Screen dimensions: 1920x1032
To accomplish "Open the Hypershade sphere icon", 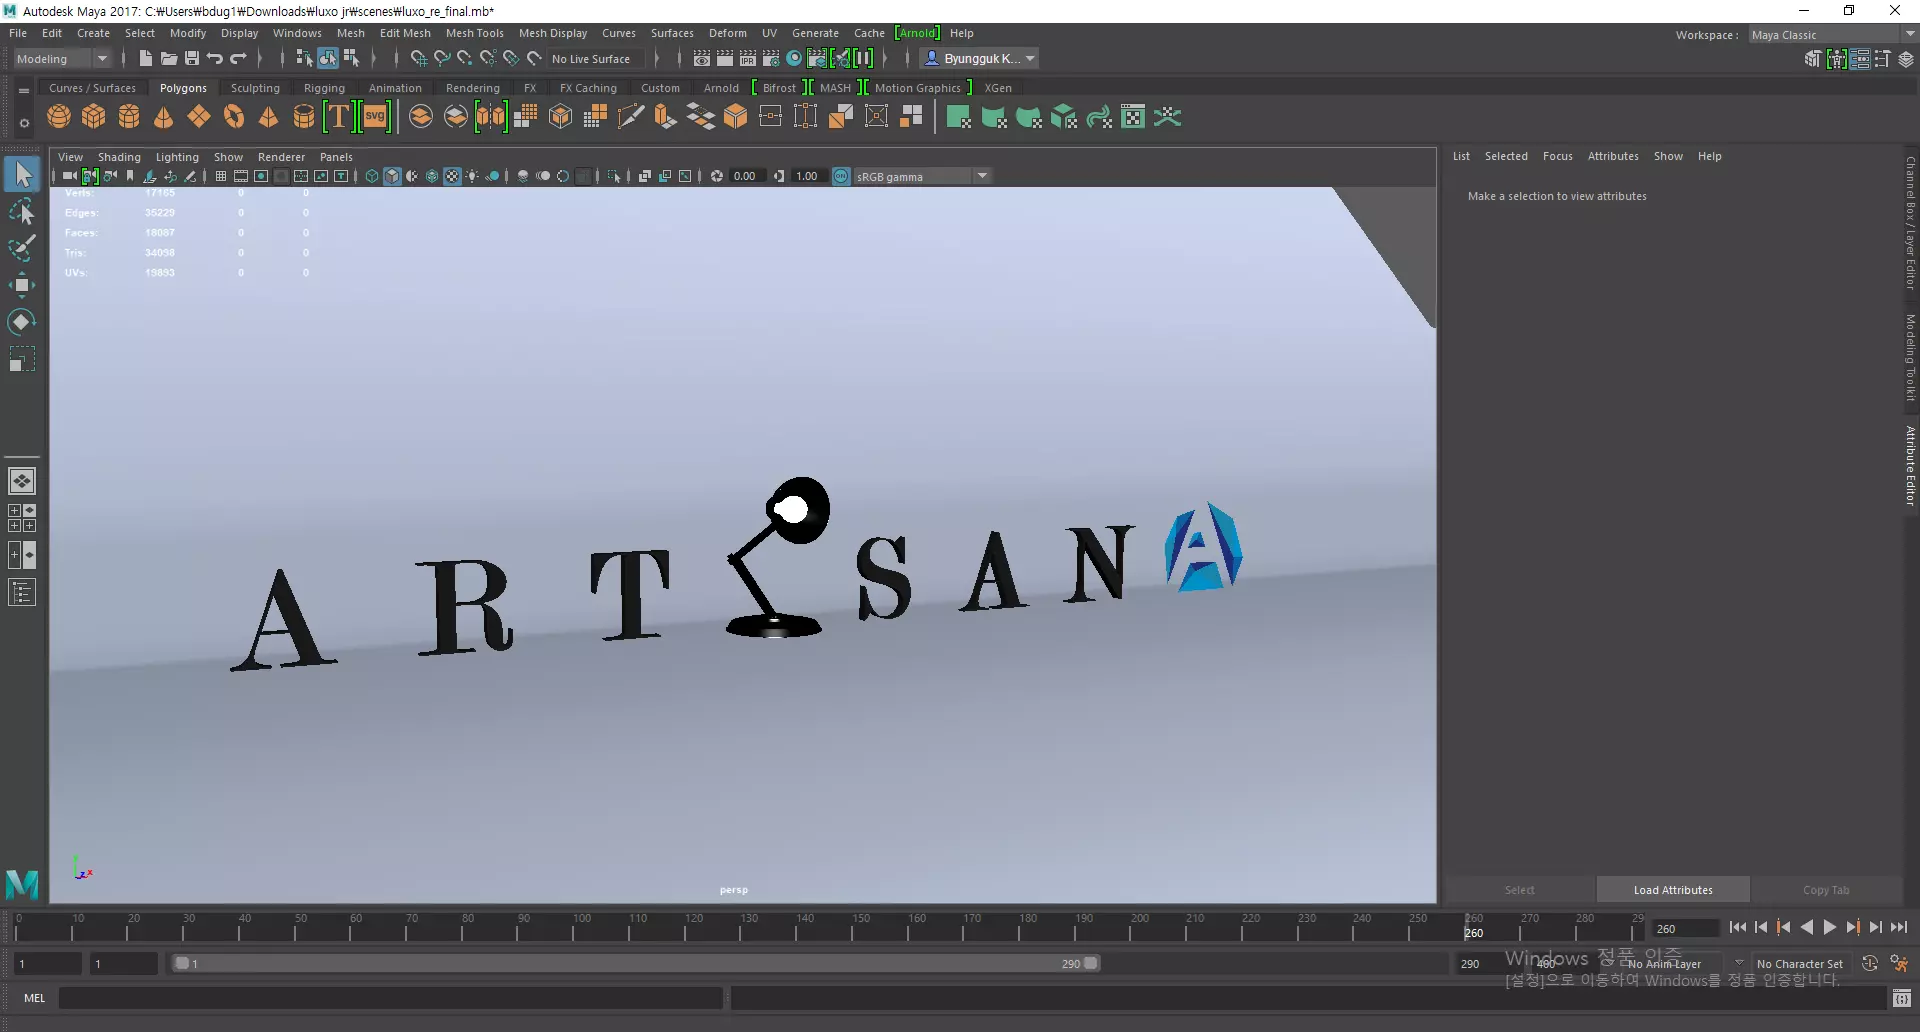I will [794, 58].
